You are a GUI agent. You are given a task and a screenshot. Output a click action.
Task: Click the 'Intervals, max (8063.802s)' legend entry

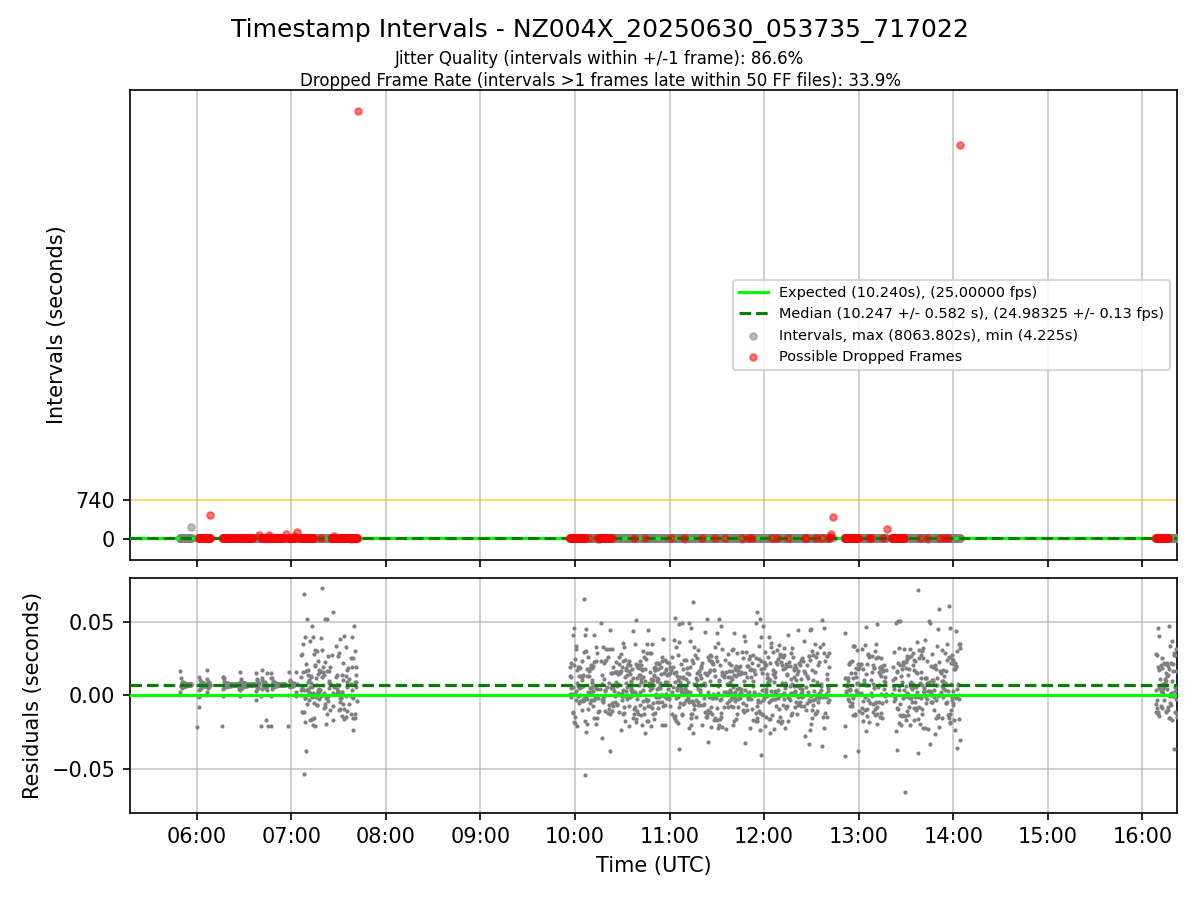(928, 335)
